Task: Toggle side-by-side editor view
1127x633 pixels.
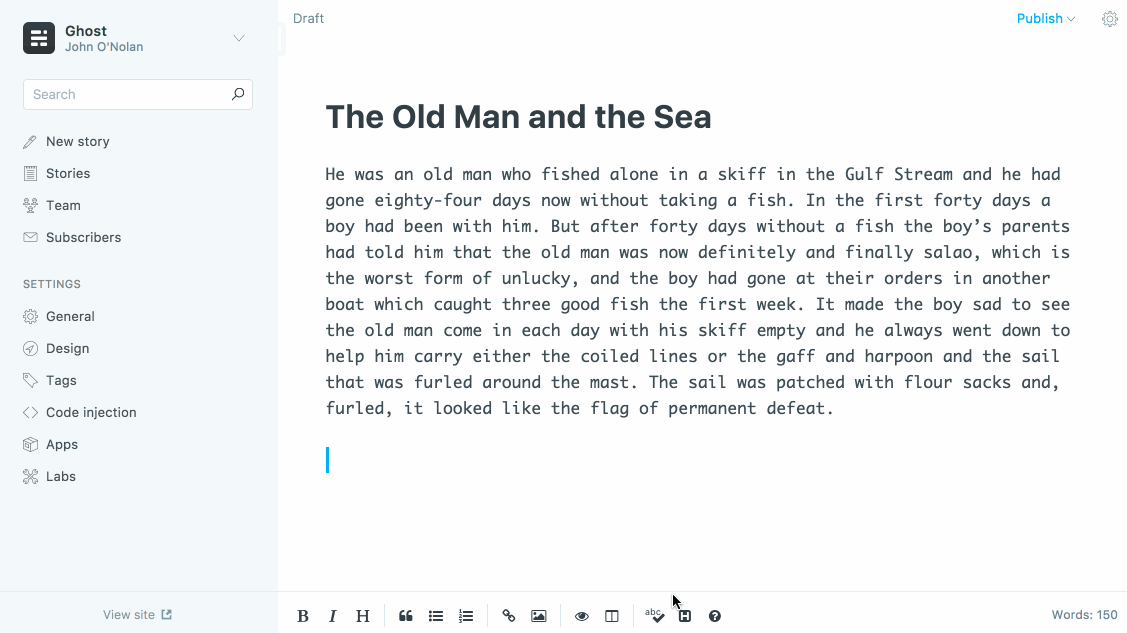Action: click(x=612, y=616)
